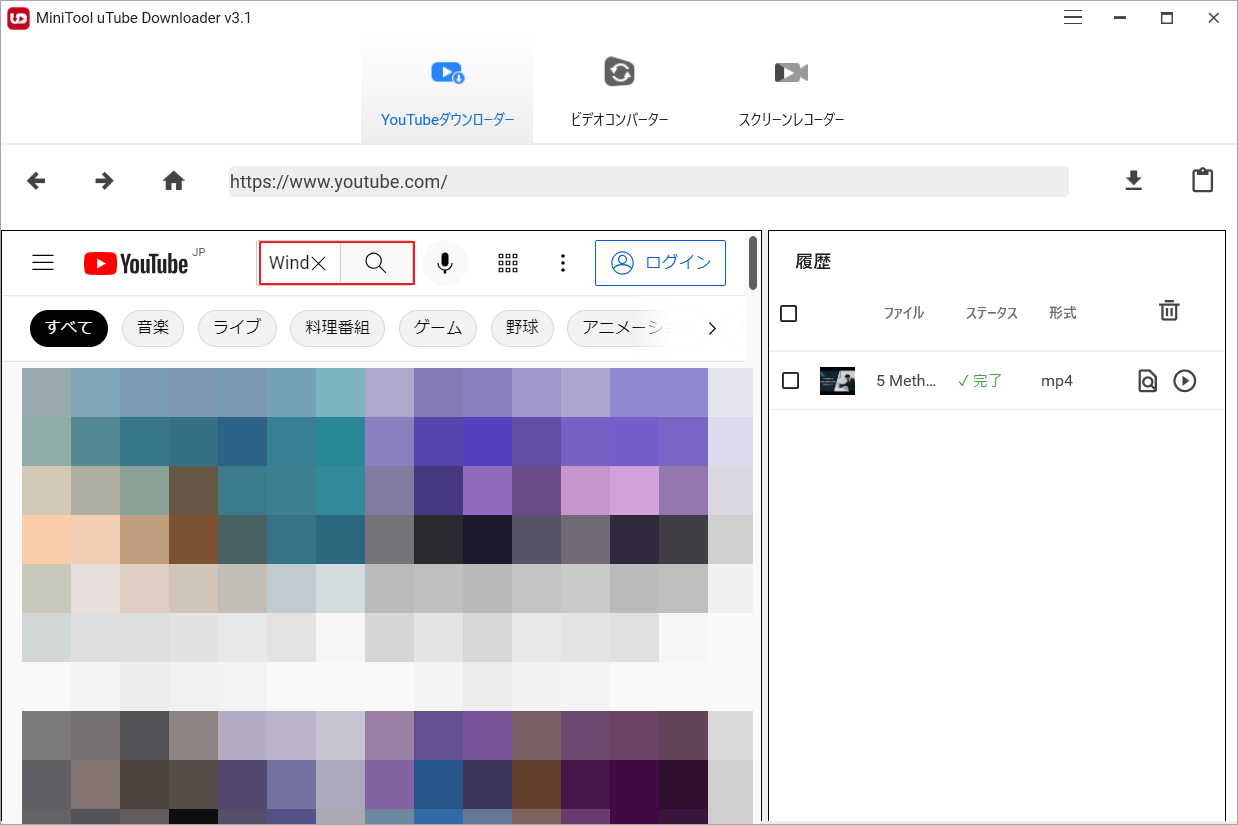
Task: Locate the 5 Meth... file via folder search icon
Action: [x=1148, y=381]
